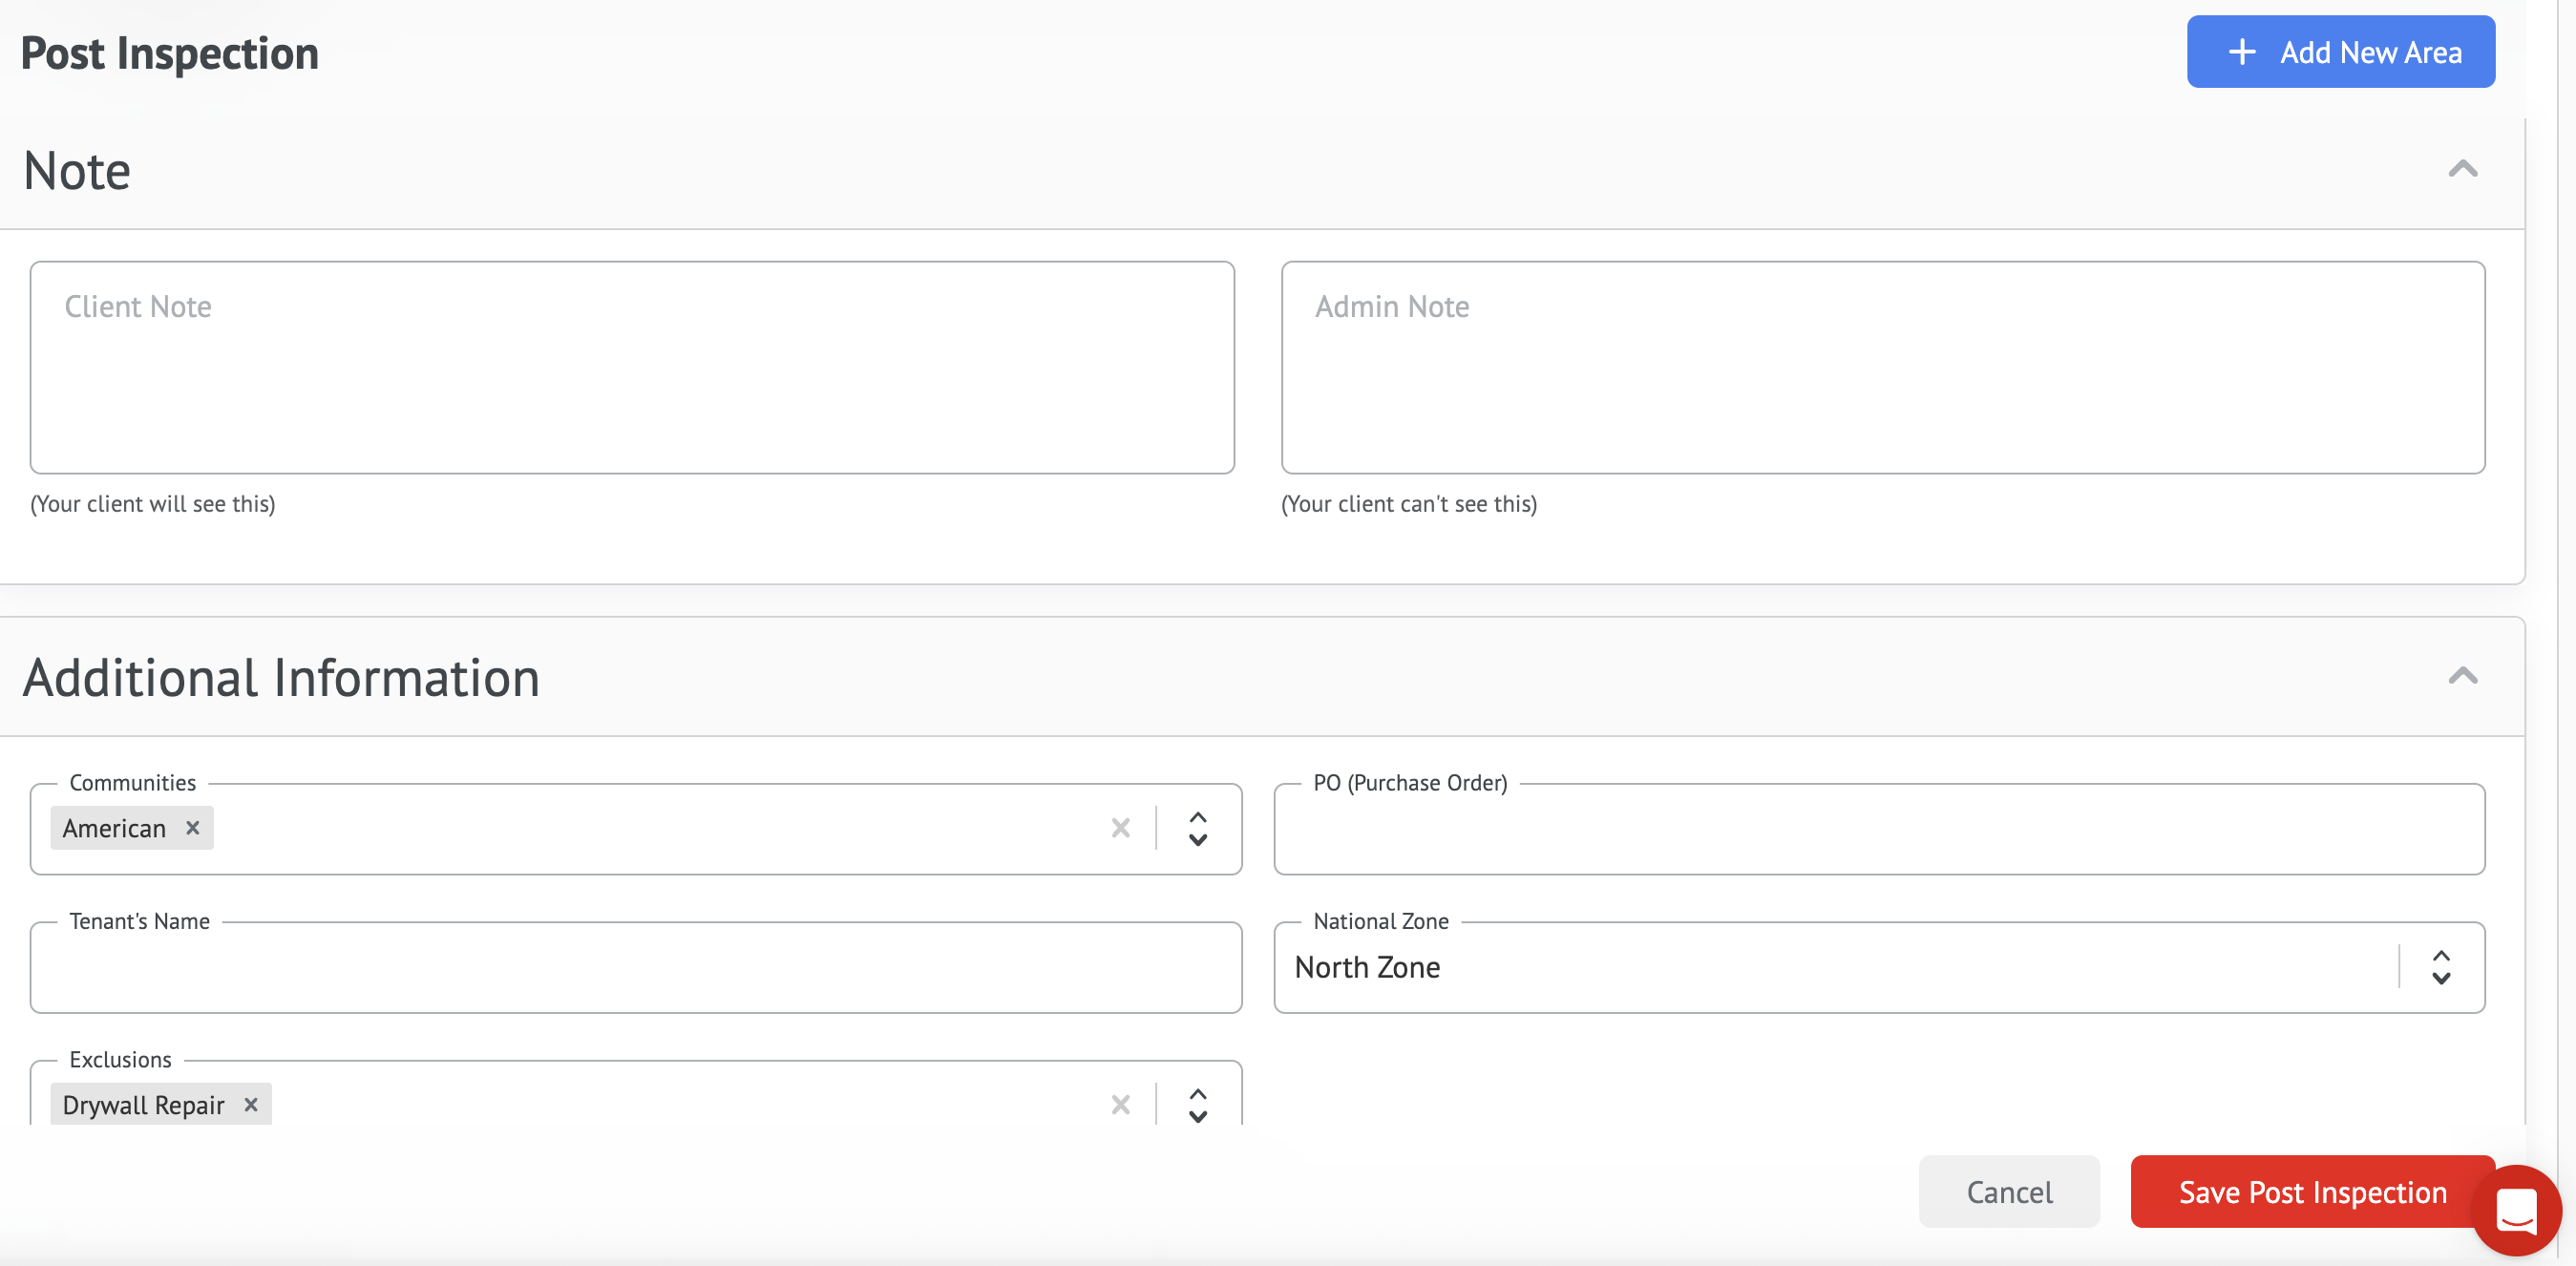Focus the Client Note text area
This screenshot has width=2576, height=1266.
(632, 367)
